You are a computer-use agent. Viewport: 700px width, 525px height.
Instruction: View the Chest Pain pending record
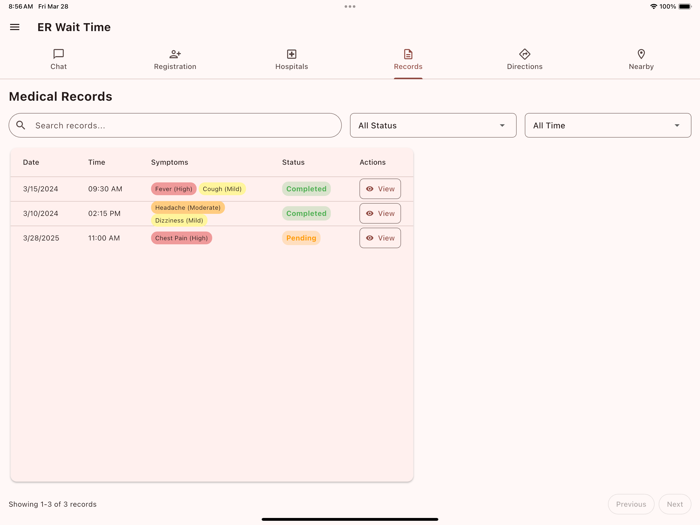click(380, 238)
